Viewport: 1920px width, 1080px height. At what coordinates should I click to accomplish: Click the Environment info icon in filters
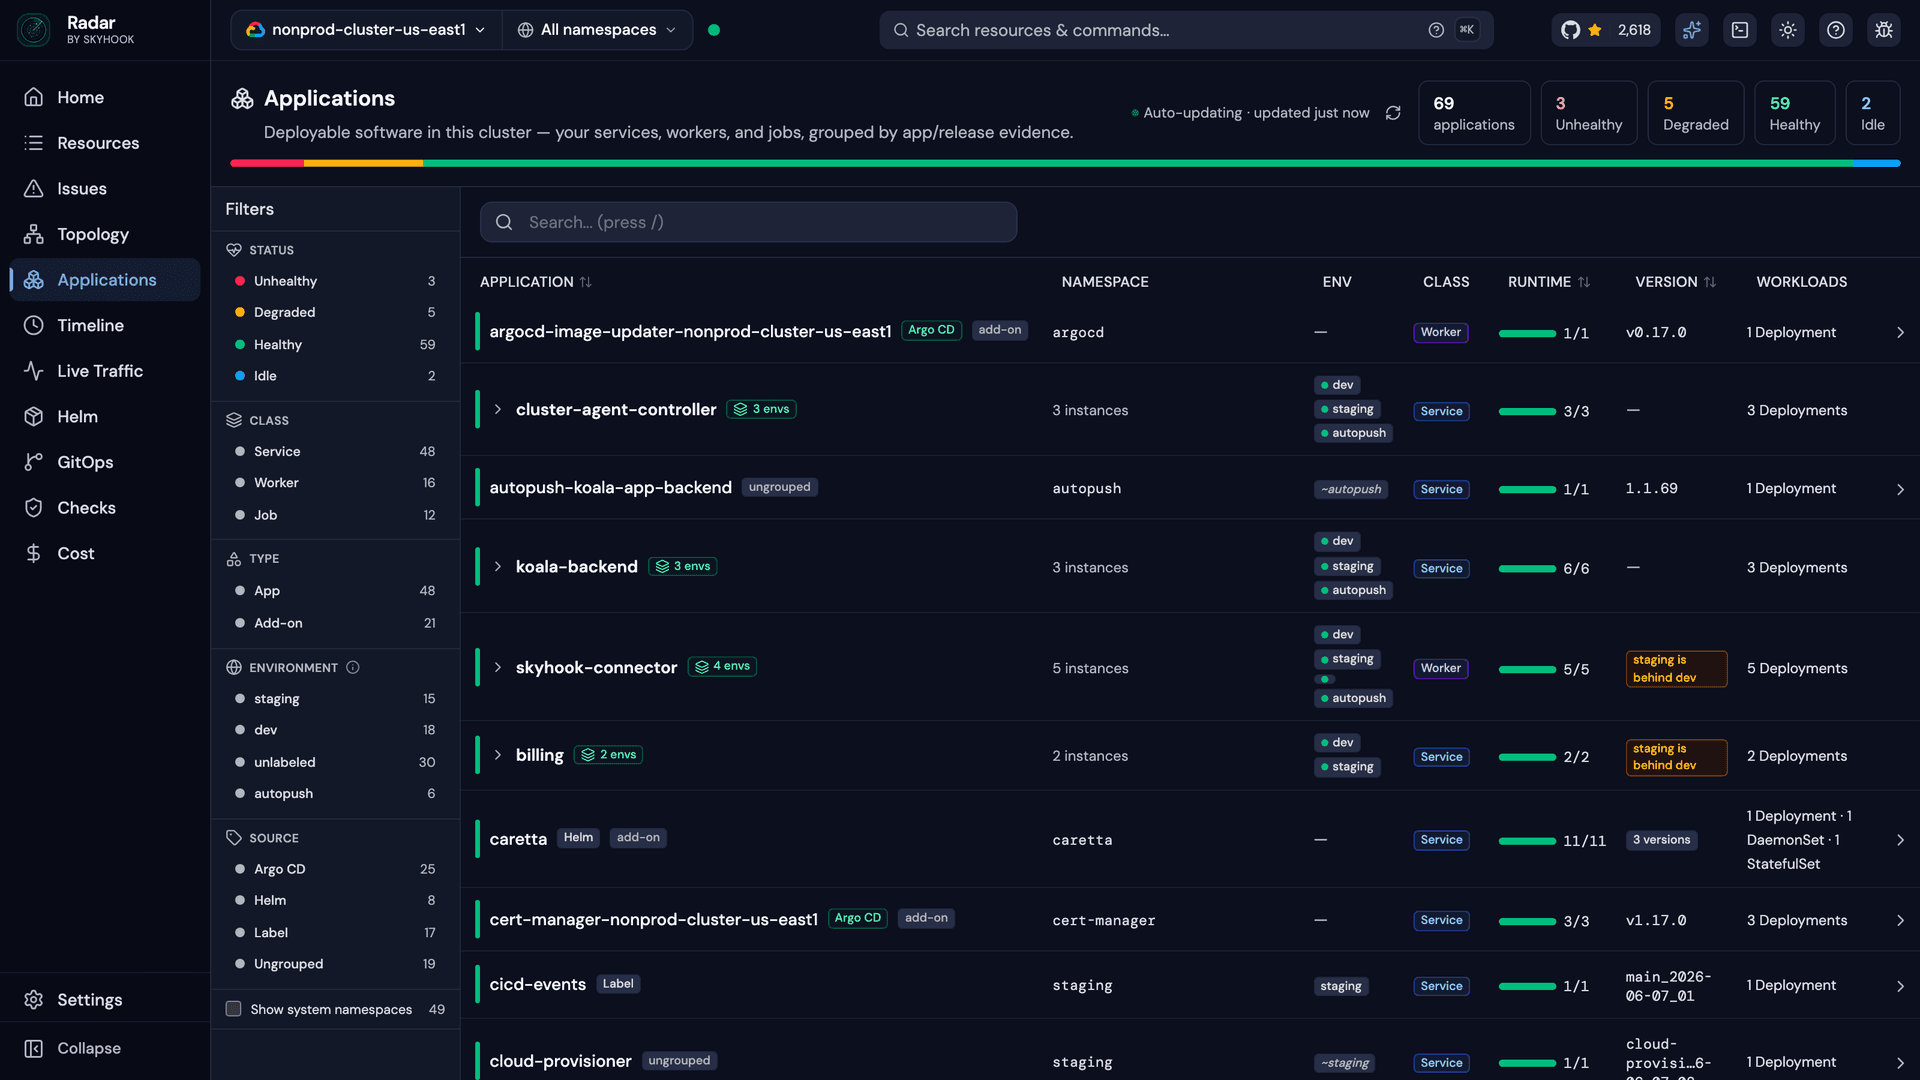point(353,667)
